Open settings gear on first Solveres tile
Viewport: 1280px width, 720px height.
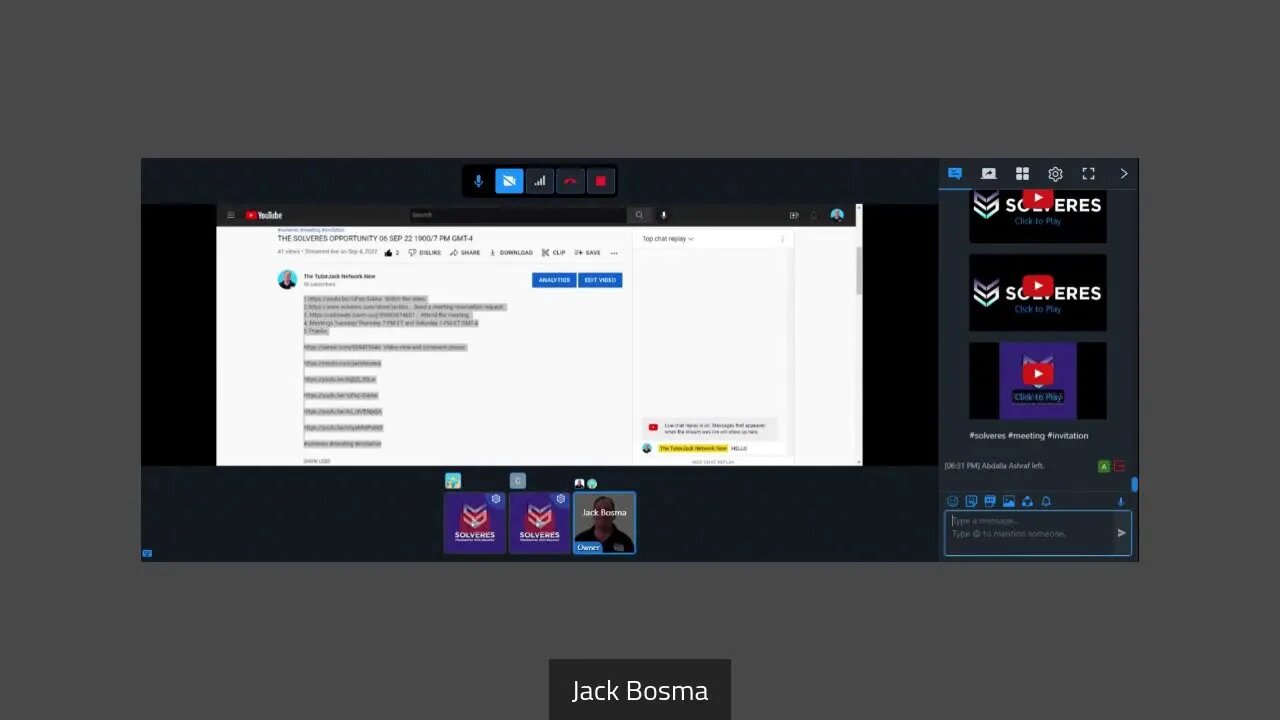[x=496, y=499]
